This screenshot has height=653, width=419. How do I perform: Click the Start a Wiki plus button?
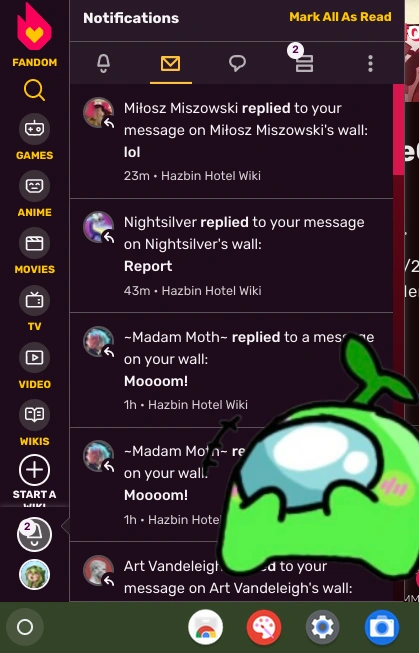[x=34, y=470]
